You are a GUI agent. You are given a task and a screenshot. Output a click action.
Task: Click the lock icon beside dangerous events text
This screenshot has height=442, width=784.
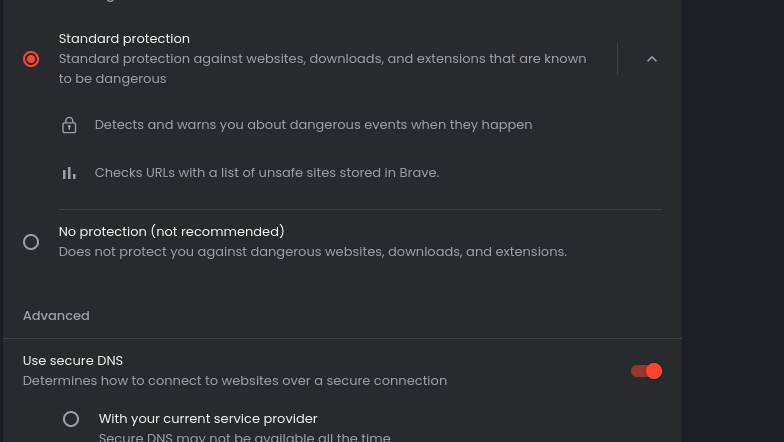click(x=69, y=125)
